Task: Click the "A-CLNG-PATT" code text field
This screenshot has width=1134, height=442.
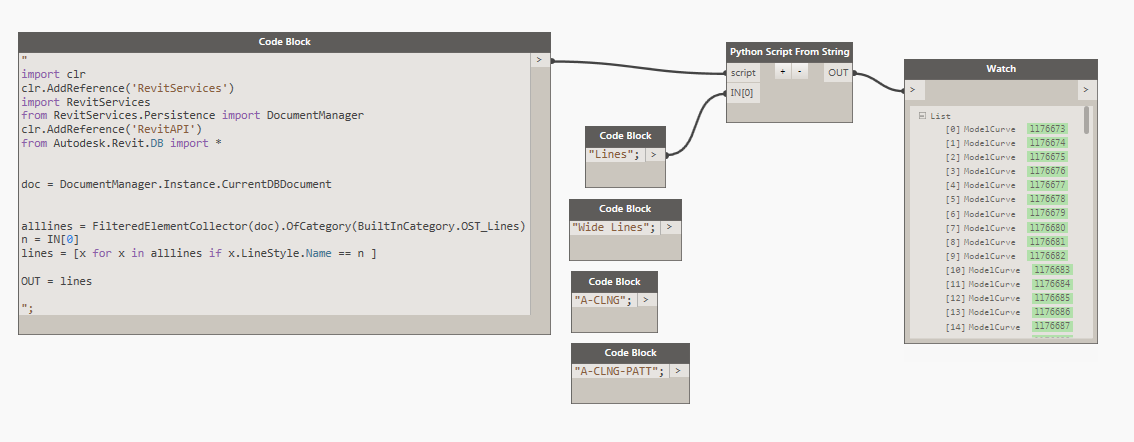Action: coord(621,370)
